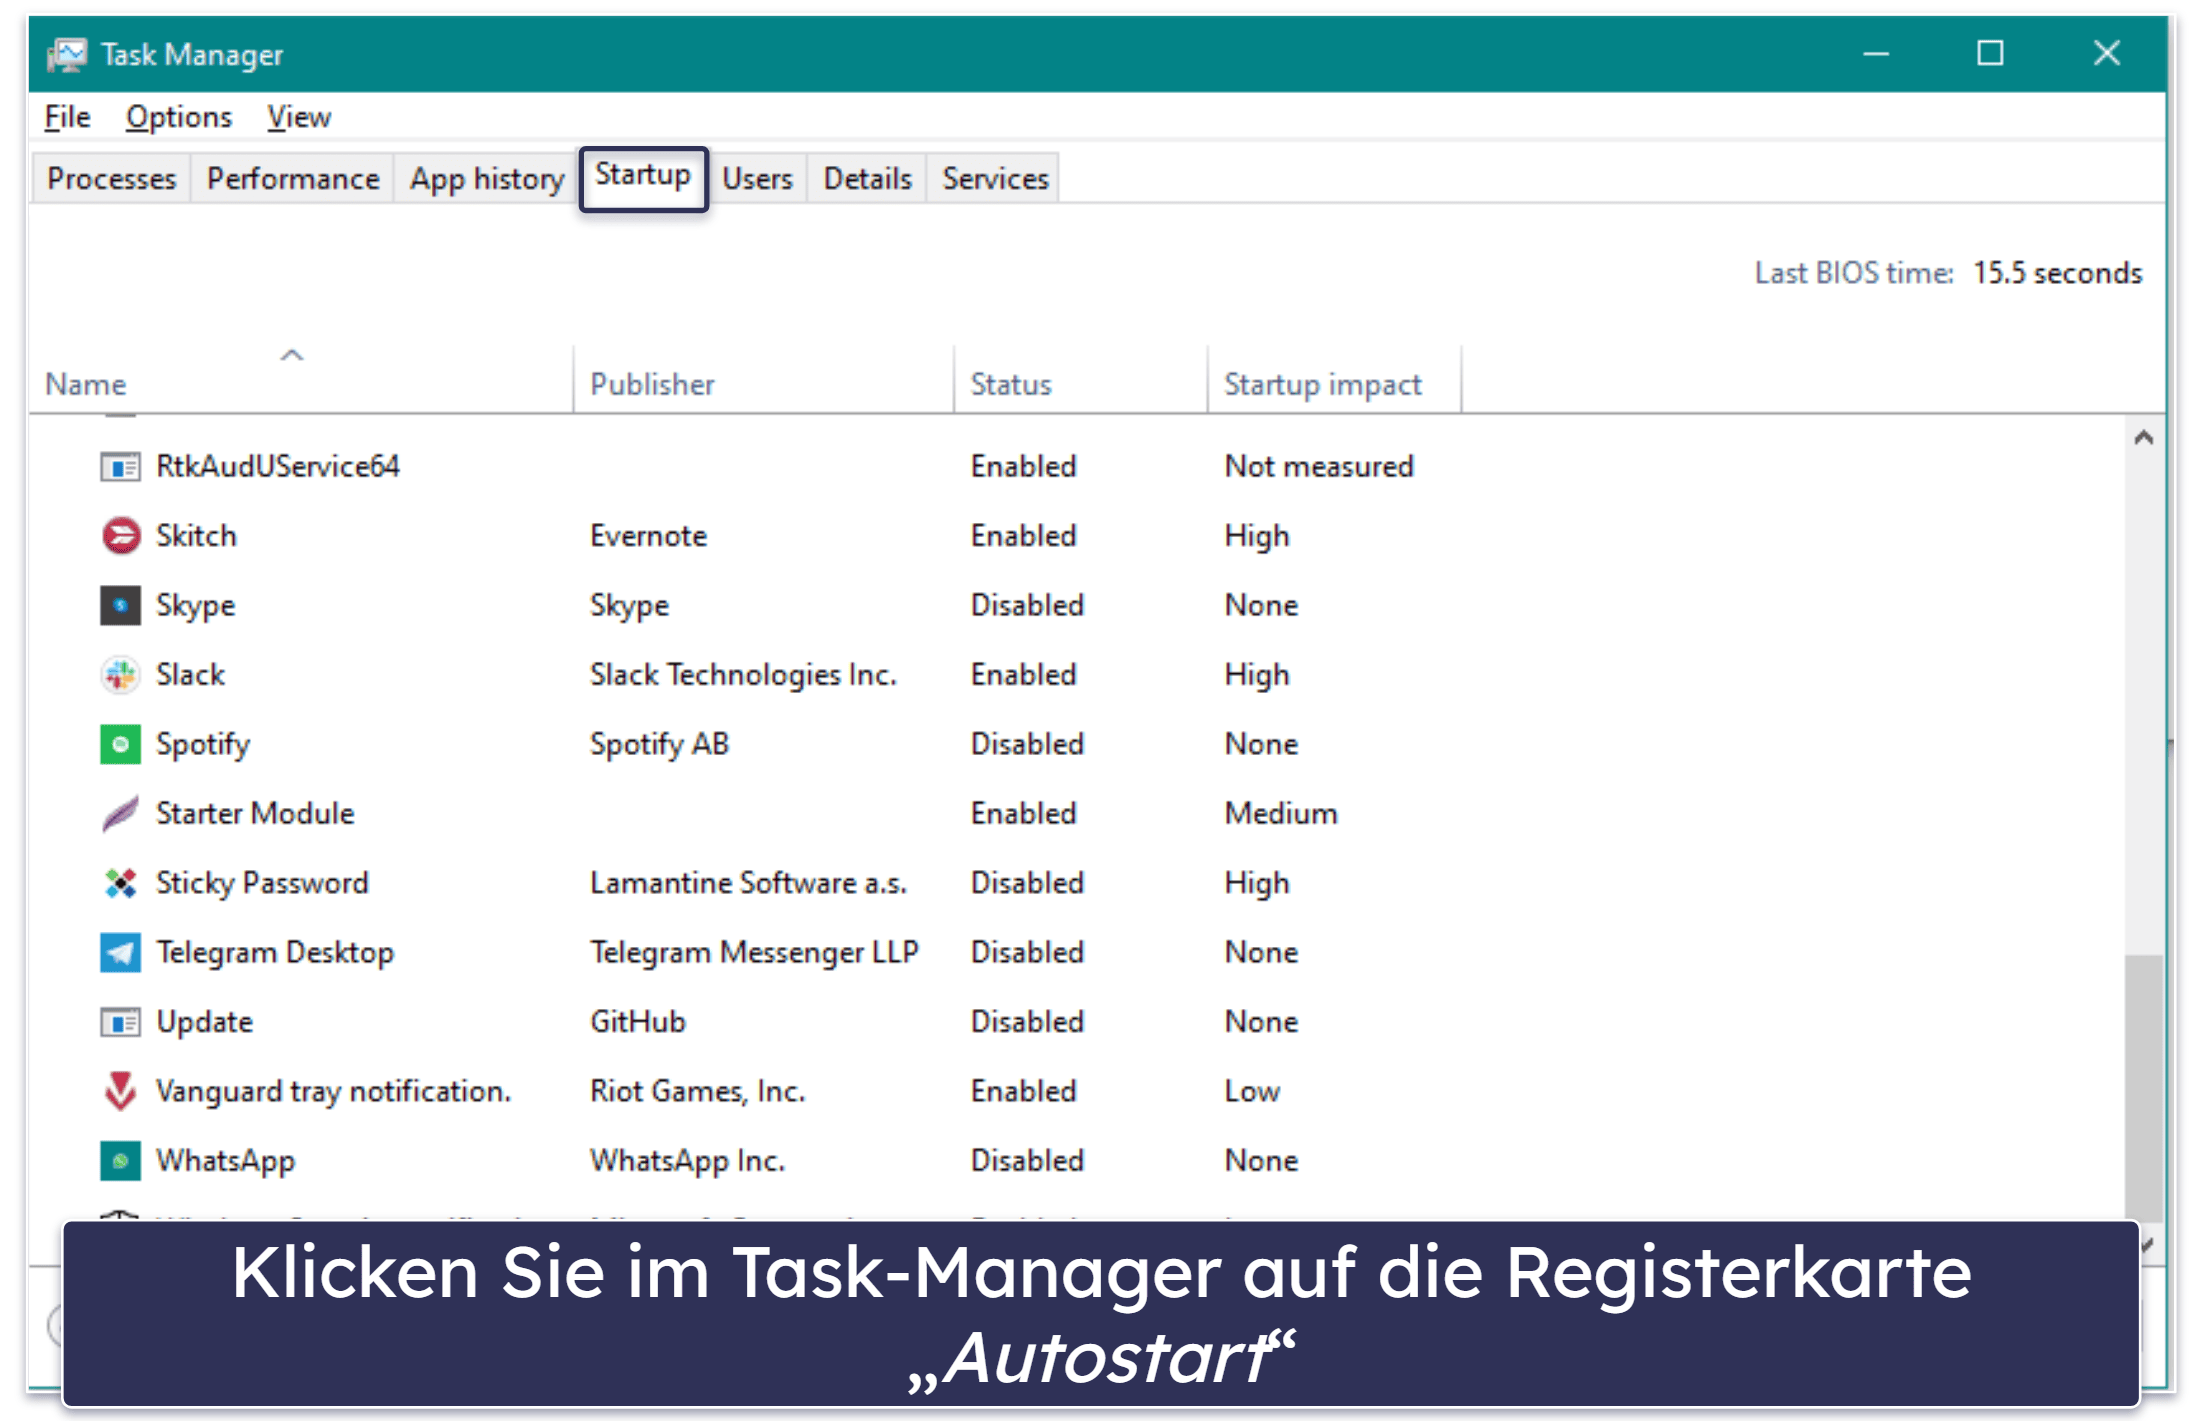Image resolution: width=2202 pixels, height=1421 pixels.
Task: Click the WhatsApp entry name
Action: click(x=225, y=1162)
